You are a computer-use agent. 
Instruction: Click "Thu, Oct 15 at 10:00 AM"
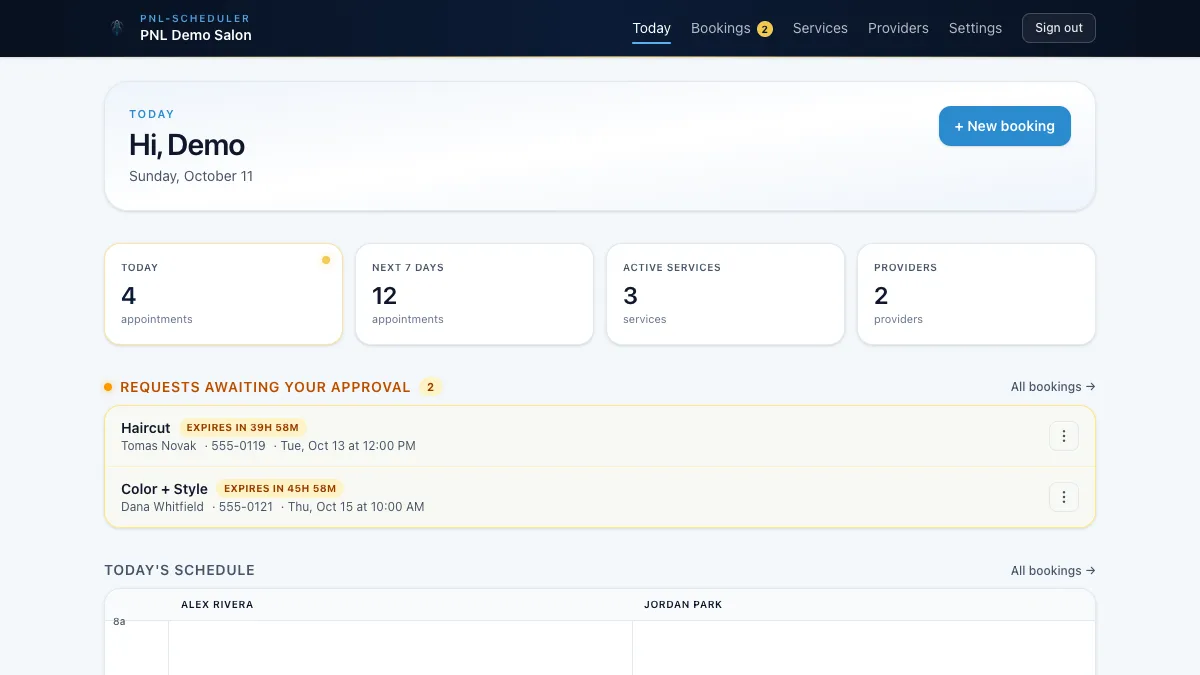click(356, 507)
